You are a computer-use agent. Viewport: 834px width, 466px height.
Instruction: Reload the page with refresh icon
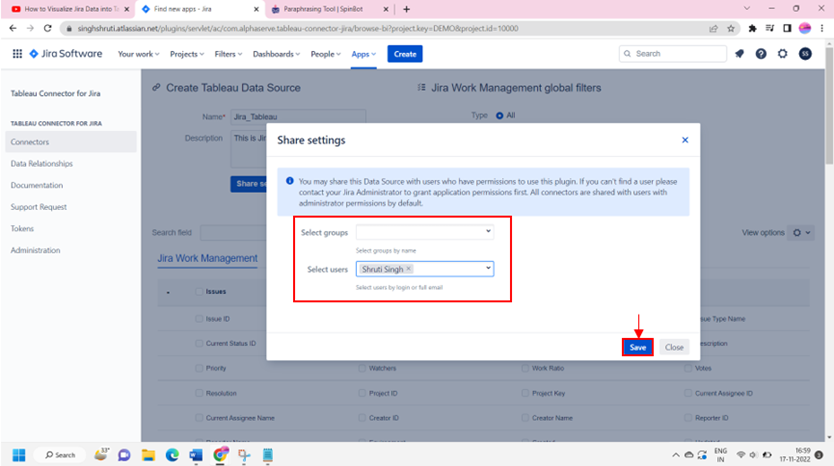[47, 28]
